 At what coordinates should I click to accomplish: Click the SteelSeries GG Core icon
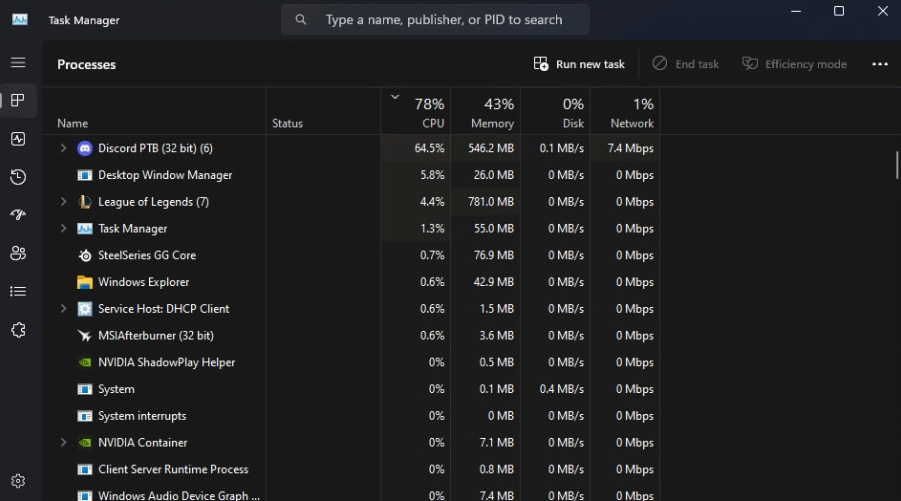point(84,255)
